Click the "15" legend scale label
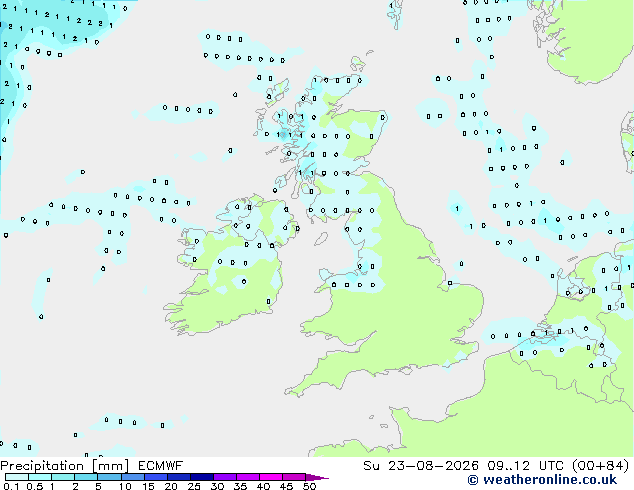This screenshot has width=634, height=490. pos(148,486)
